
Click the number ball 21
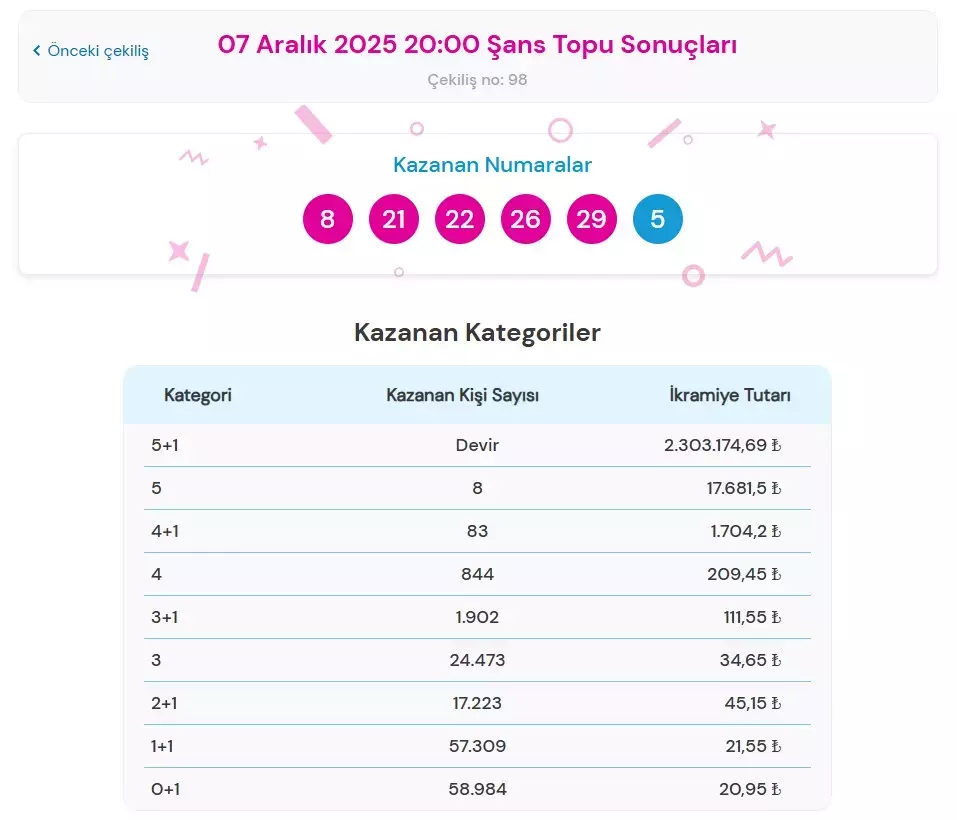(393, 219)
